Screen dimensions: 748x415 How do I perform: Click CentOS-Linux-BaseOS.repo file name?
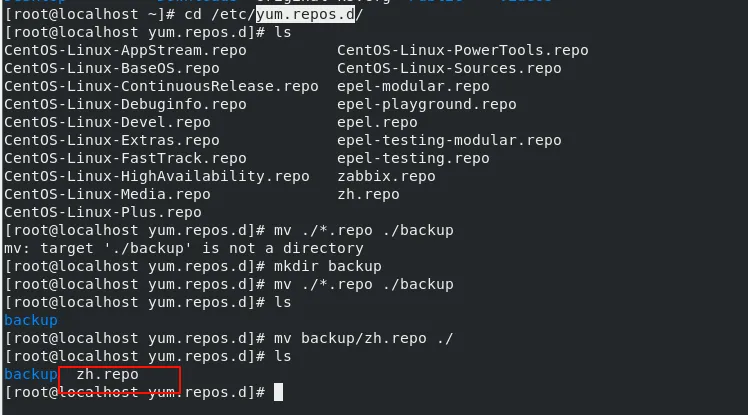112,68
